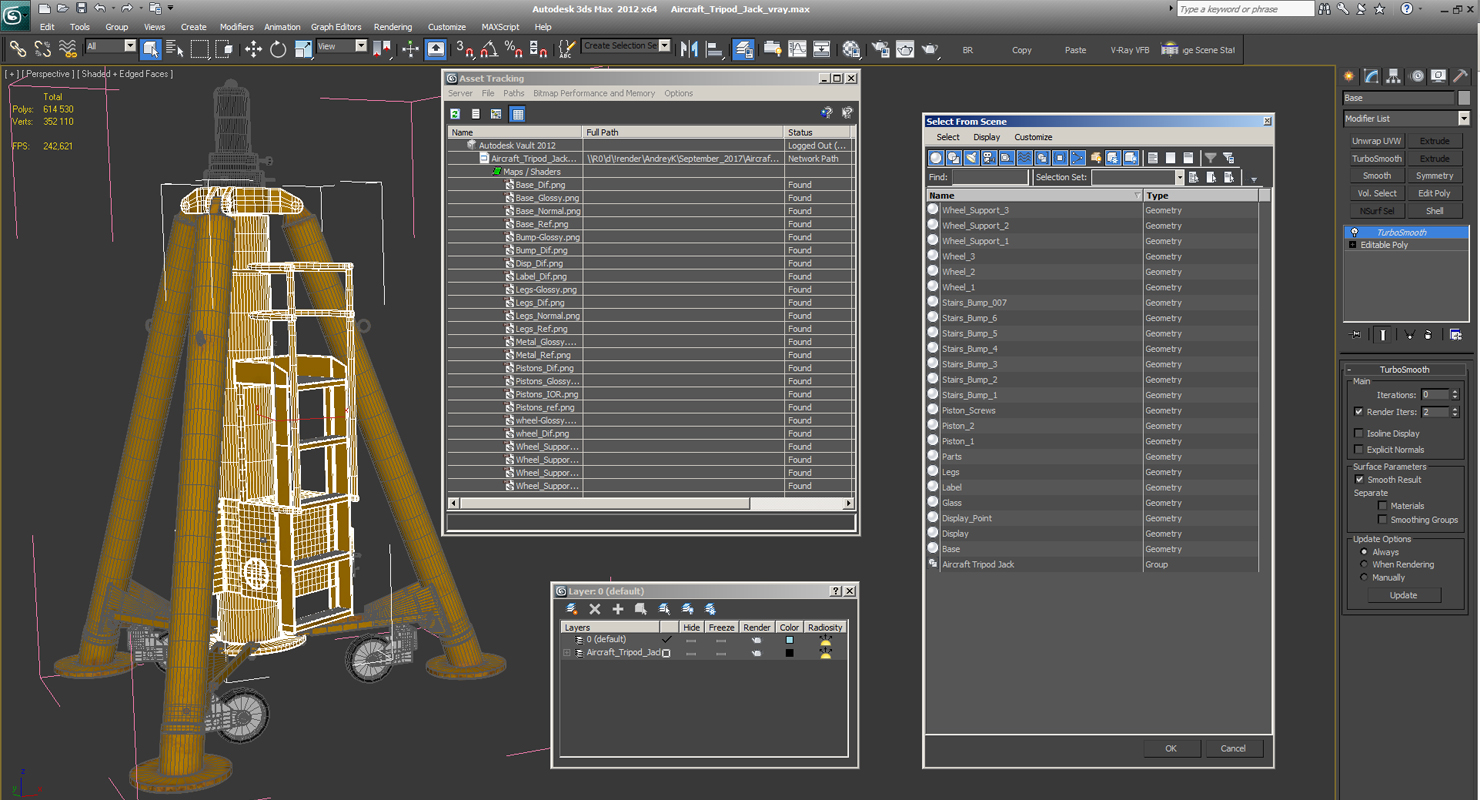Click Refresh icon in Asset Tracking window
The height and width of the screenshot is (800, 1480).
pos(455,114)
